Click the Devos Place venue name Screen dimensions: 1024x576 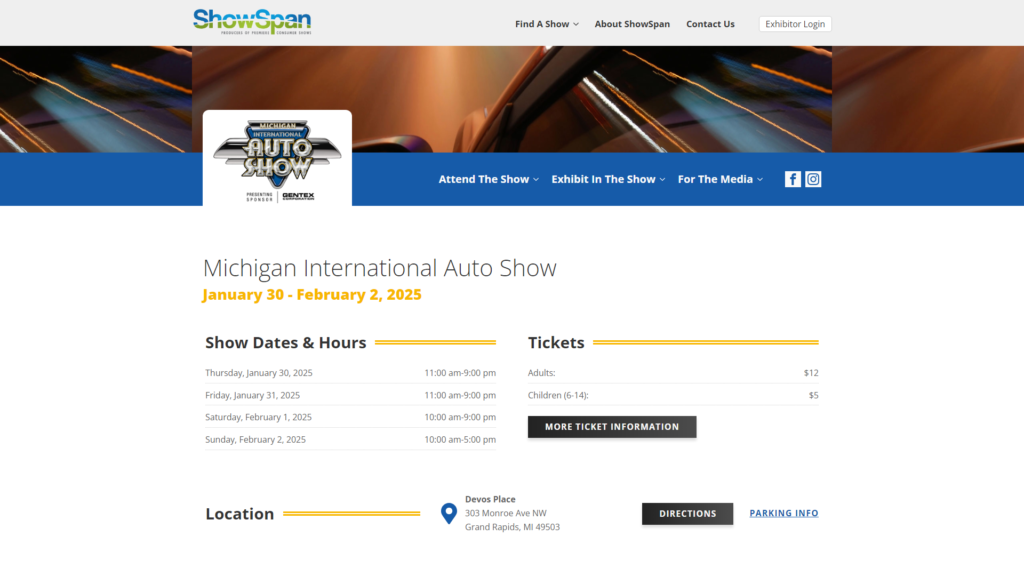490,499
